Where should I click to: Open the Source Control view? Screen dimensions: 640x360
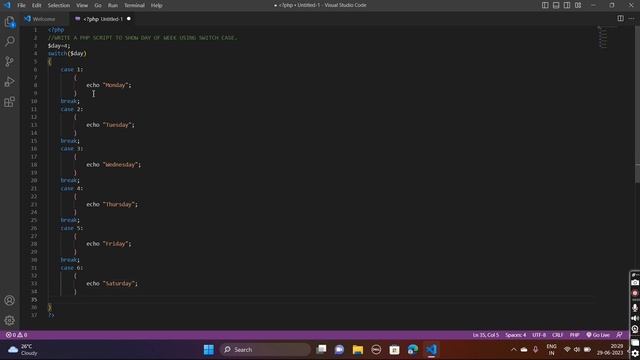[9, 62]
